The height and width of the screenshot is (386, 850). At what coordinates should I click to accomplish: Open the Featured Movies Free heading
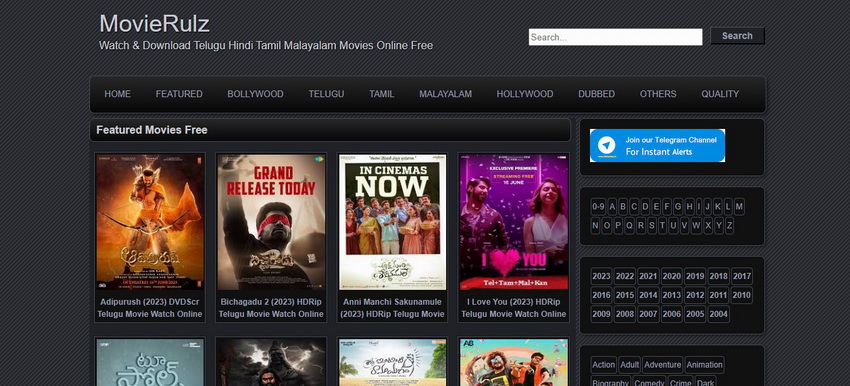pyautogui.click(x=152, y=130)
